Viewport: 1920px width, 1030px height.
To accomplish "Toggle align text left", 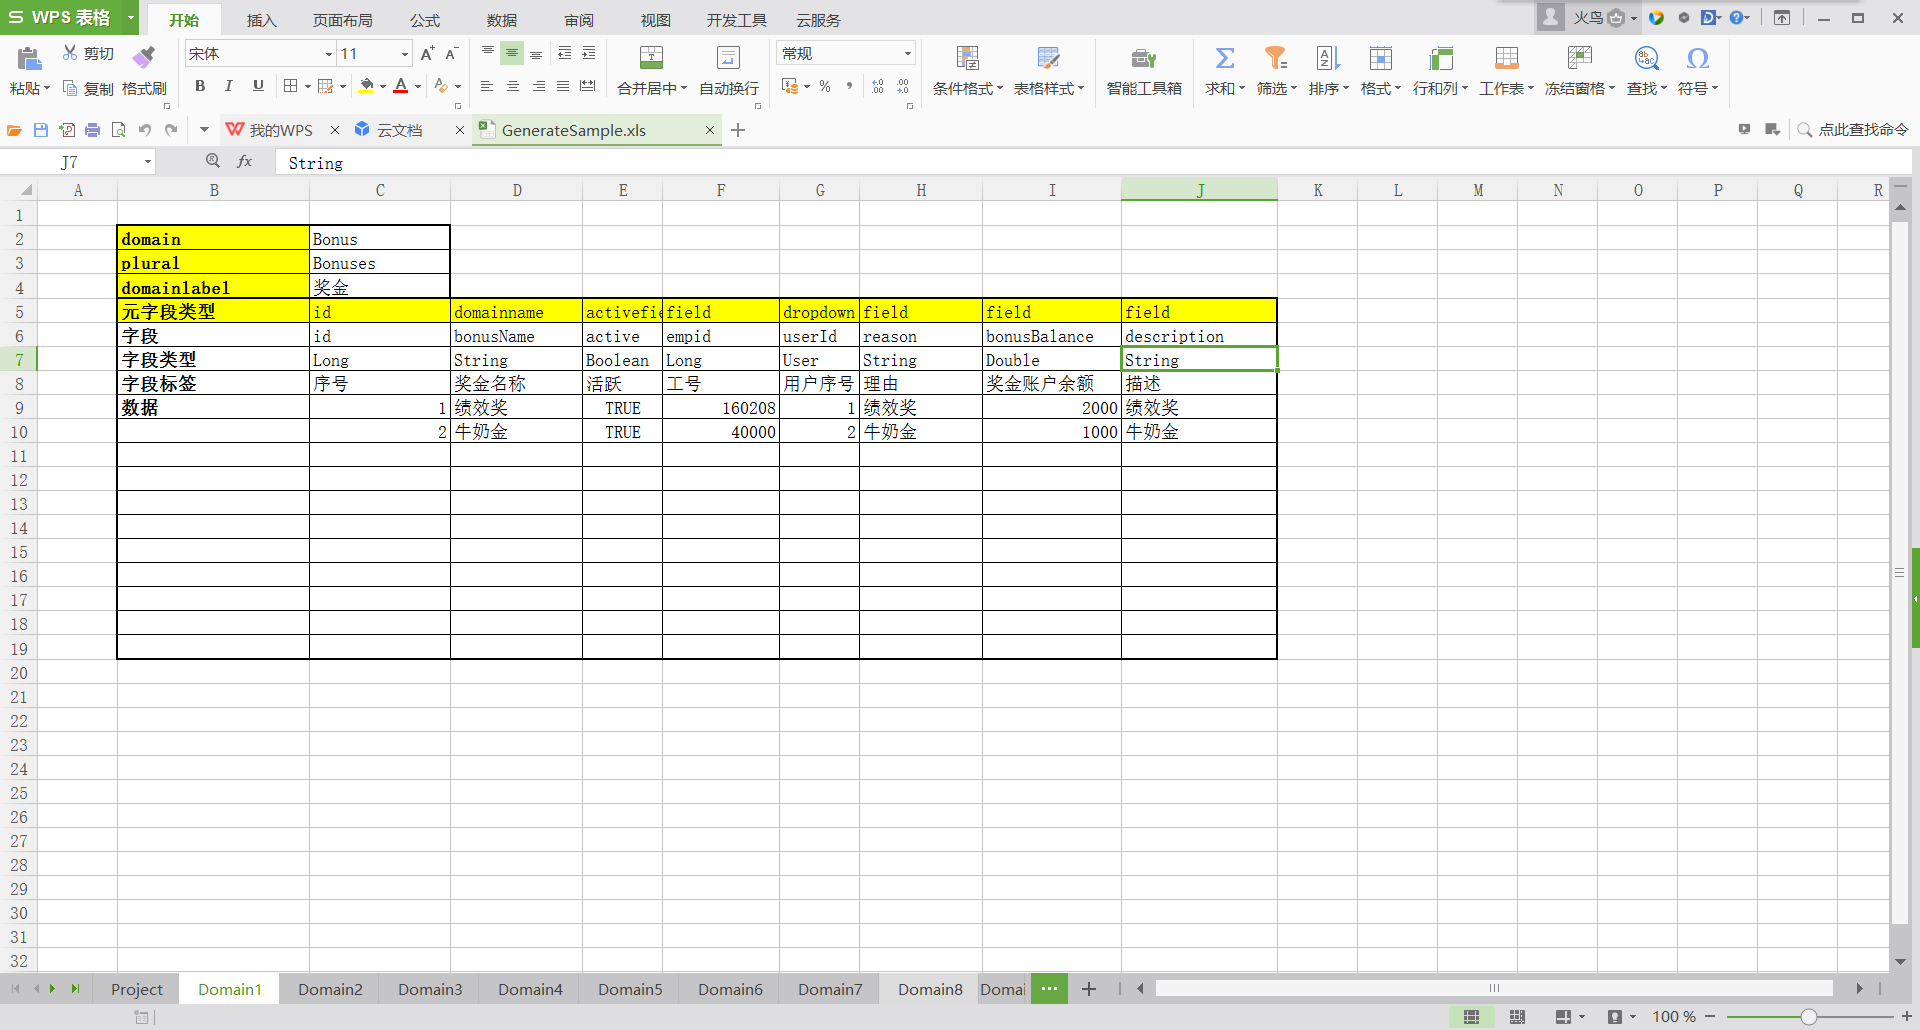I will [x=487, y=87].
